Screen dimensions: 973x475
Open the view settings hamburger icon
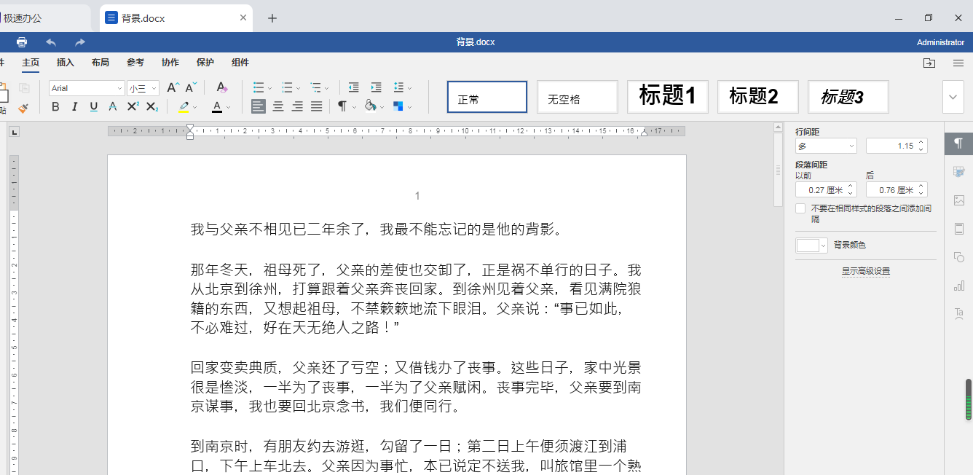click(x=959, y=63)
